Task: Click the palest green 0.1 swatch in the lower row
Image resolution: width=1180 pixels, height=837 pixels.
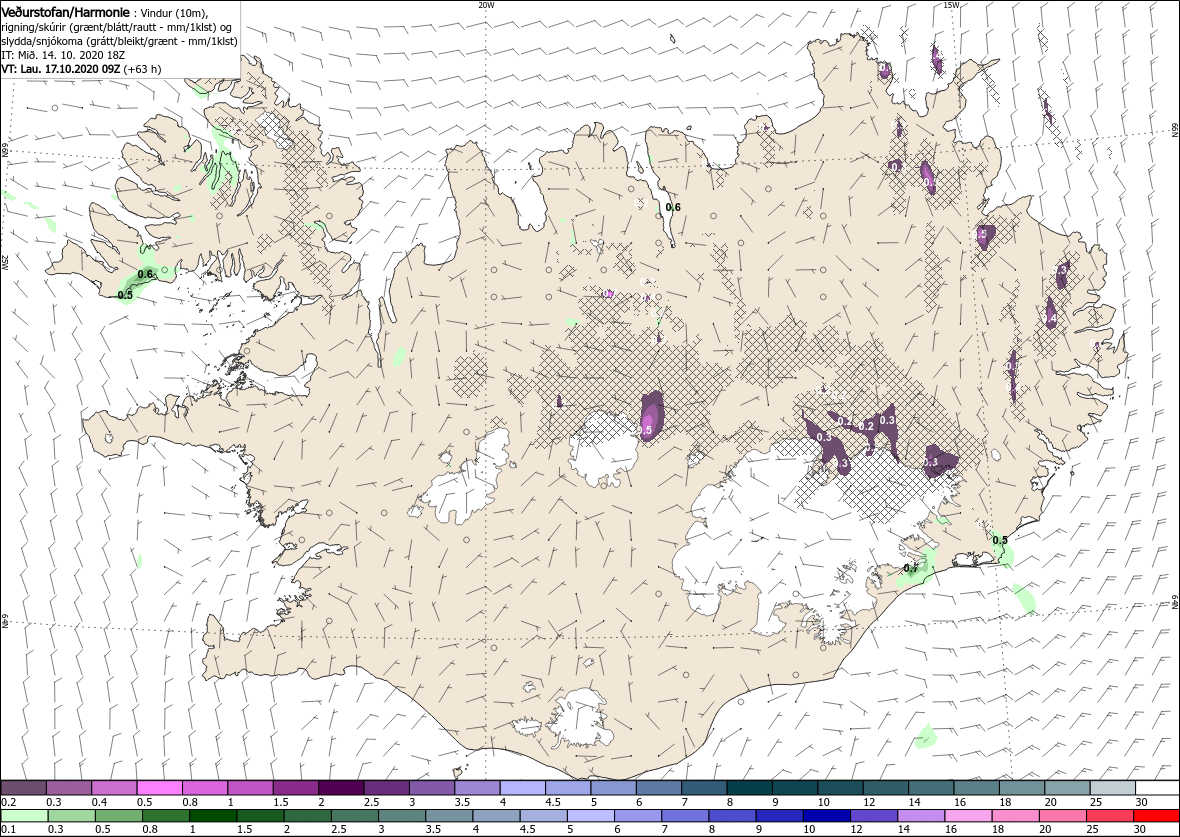Action: [25, 816]
